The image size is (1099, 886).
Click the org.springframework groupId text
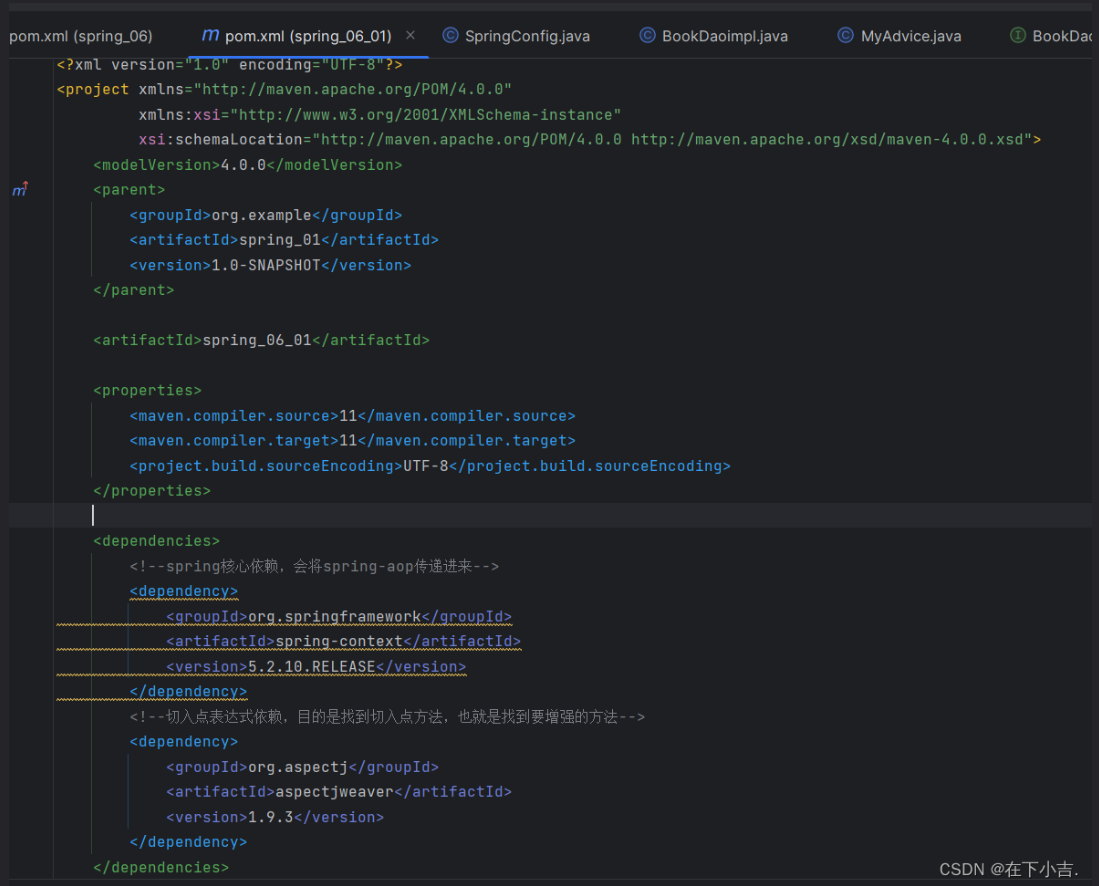coord(334,616)
